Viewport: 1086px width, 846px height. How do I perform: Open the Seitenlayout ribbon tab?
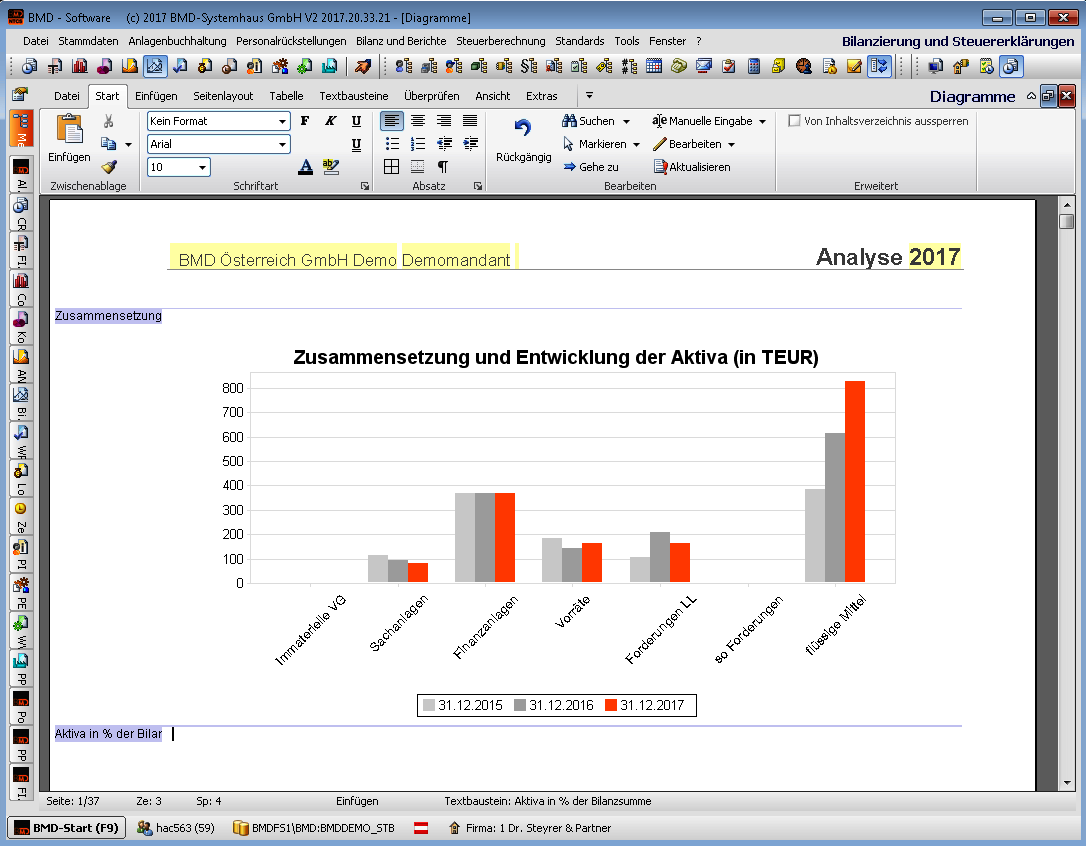(x=223, y=96)
